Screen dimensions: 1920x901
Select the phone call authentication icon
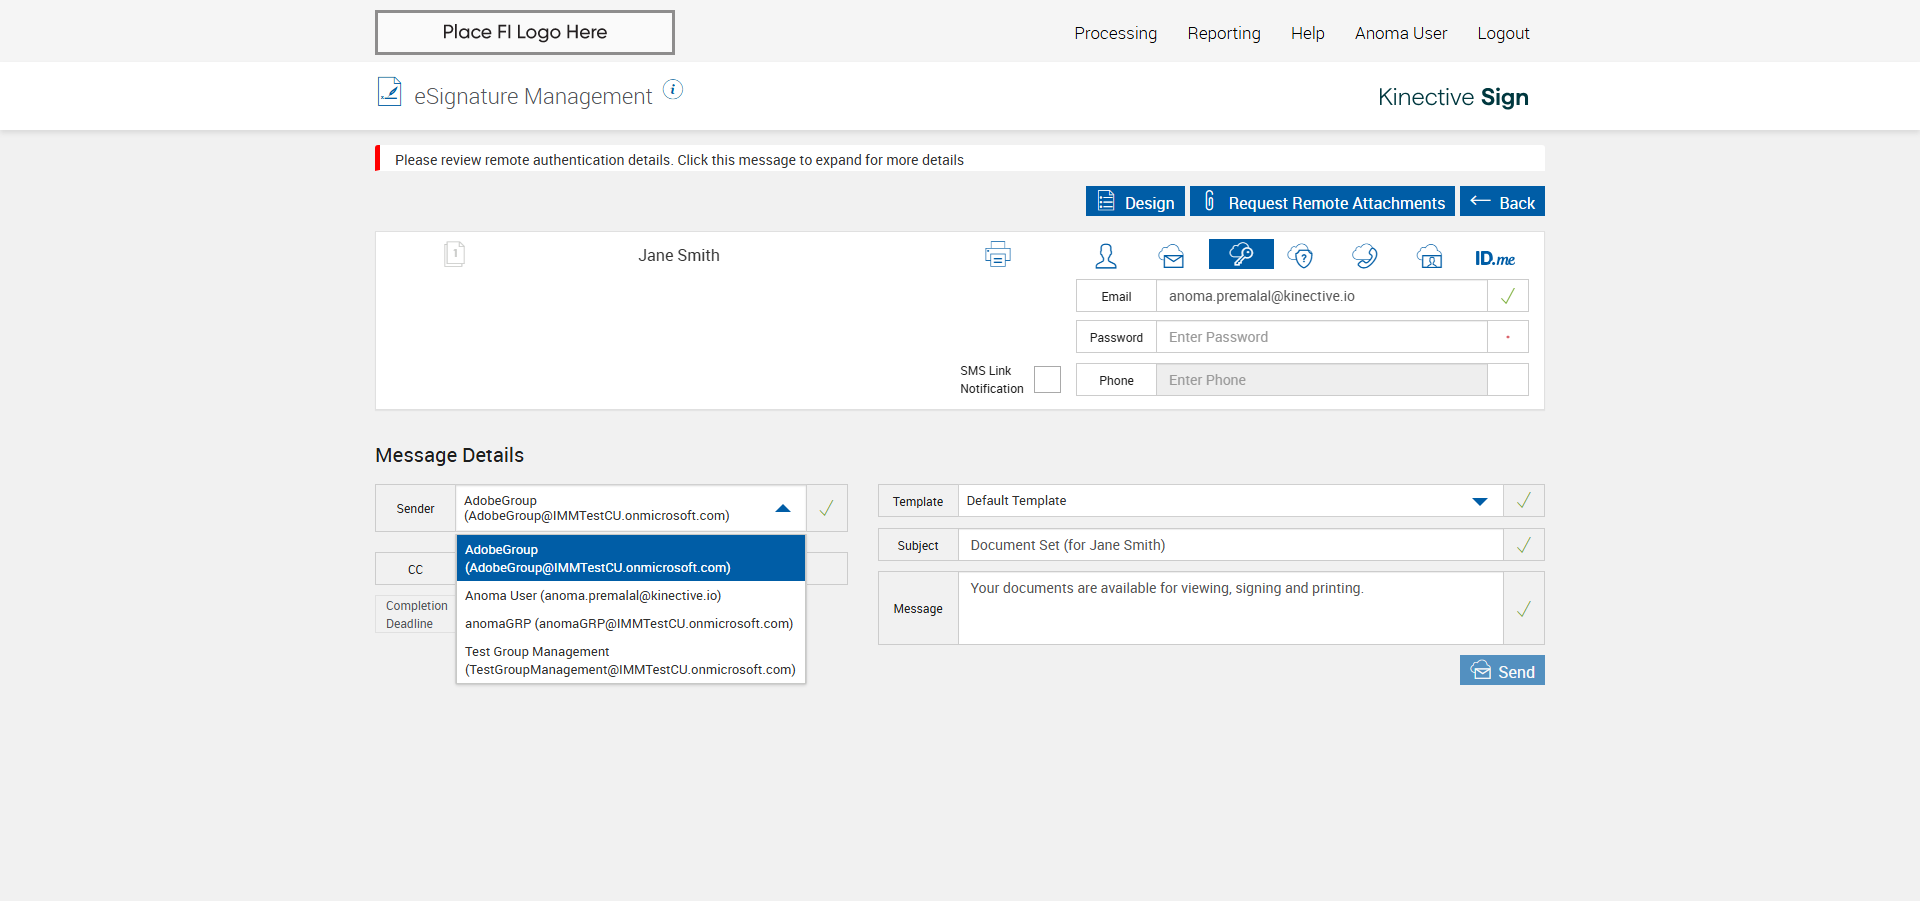(x=1365, y=256)
